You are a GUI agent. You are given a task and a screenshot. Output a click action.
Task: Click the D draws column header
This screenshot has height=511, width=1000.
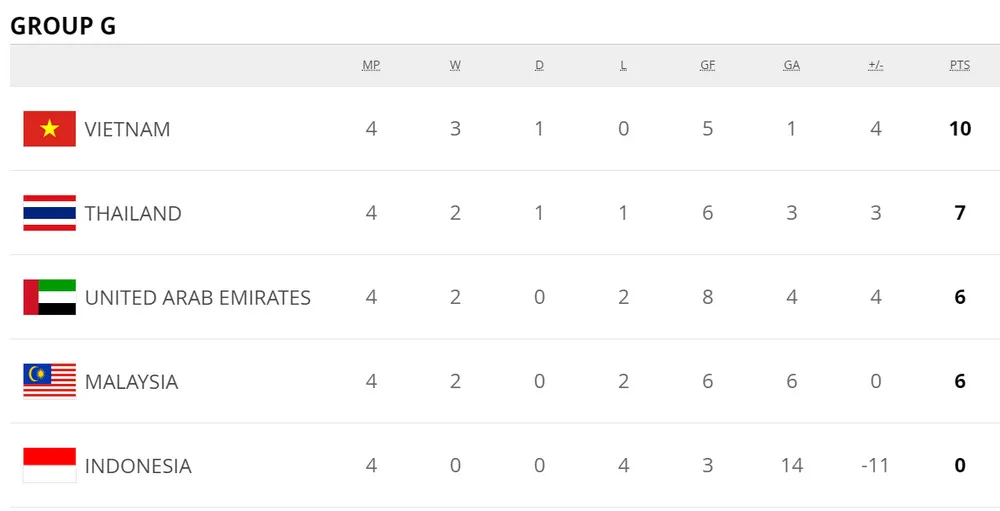coord(539,65)
